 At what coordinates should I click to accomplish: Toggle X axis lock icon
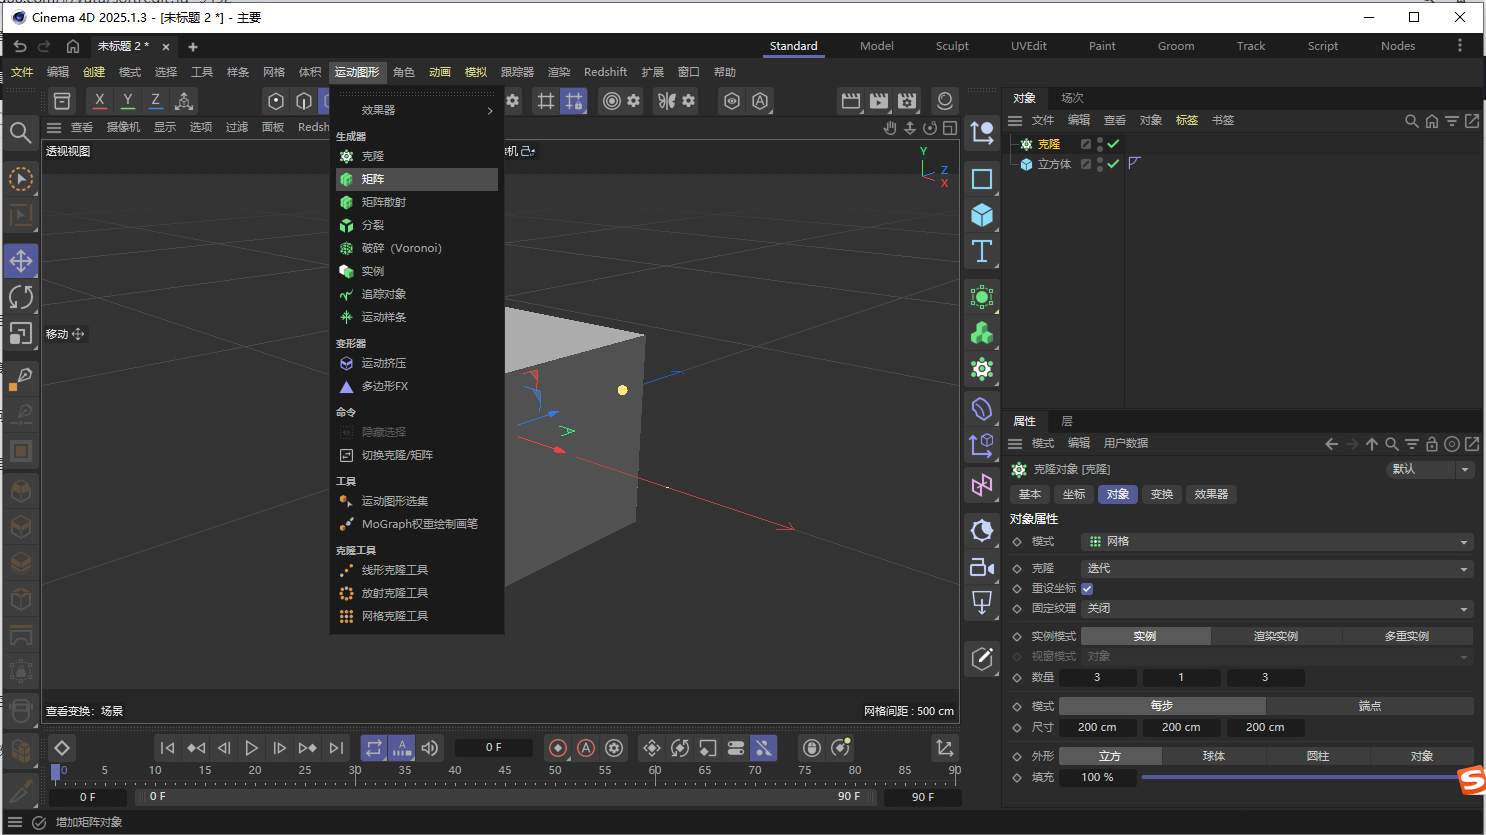pyautogui.click(x=99, y=100)
